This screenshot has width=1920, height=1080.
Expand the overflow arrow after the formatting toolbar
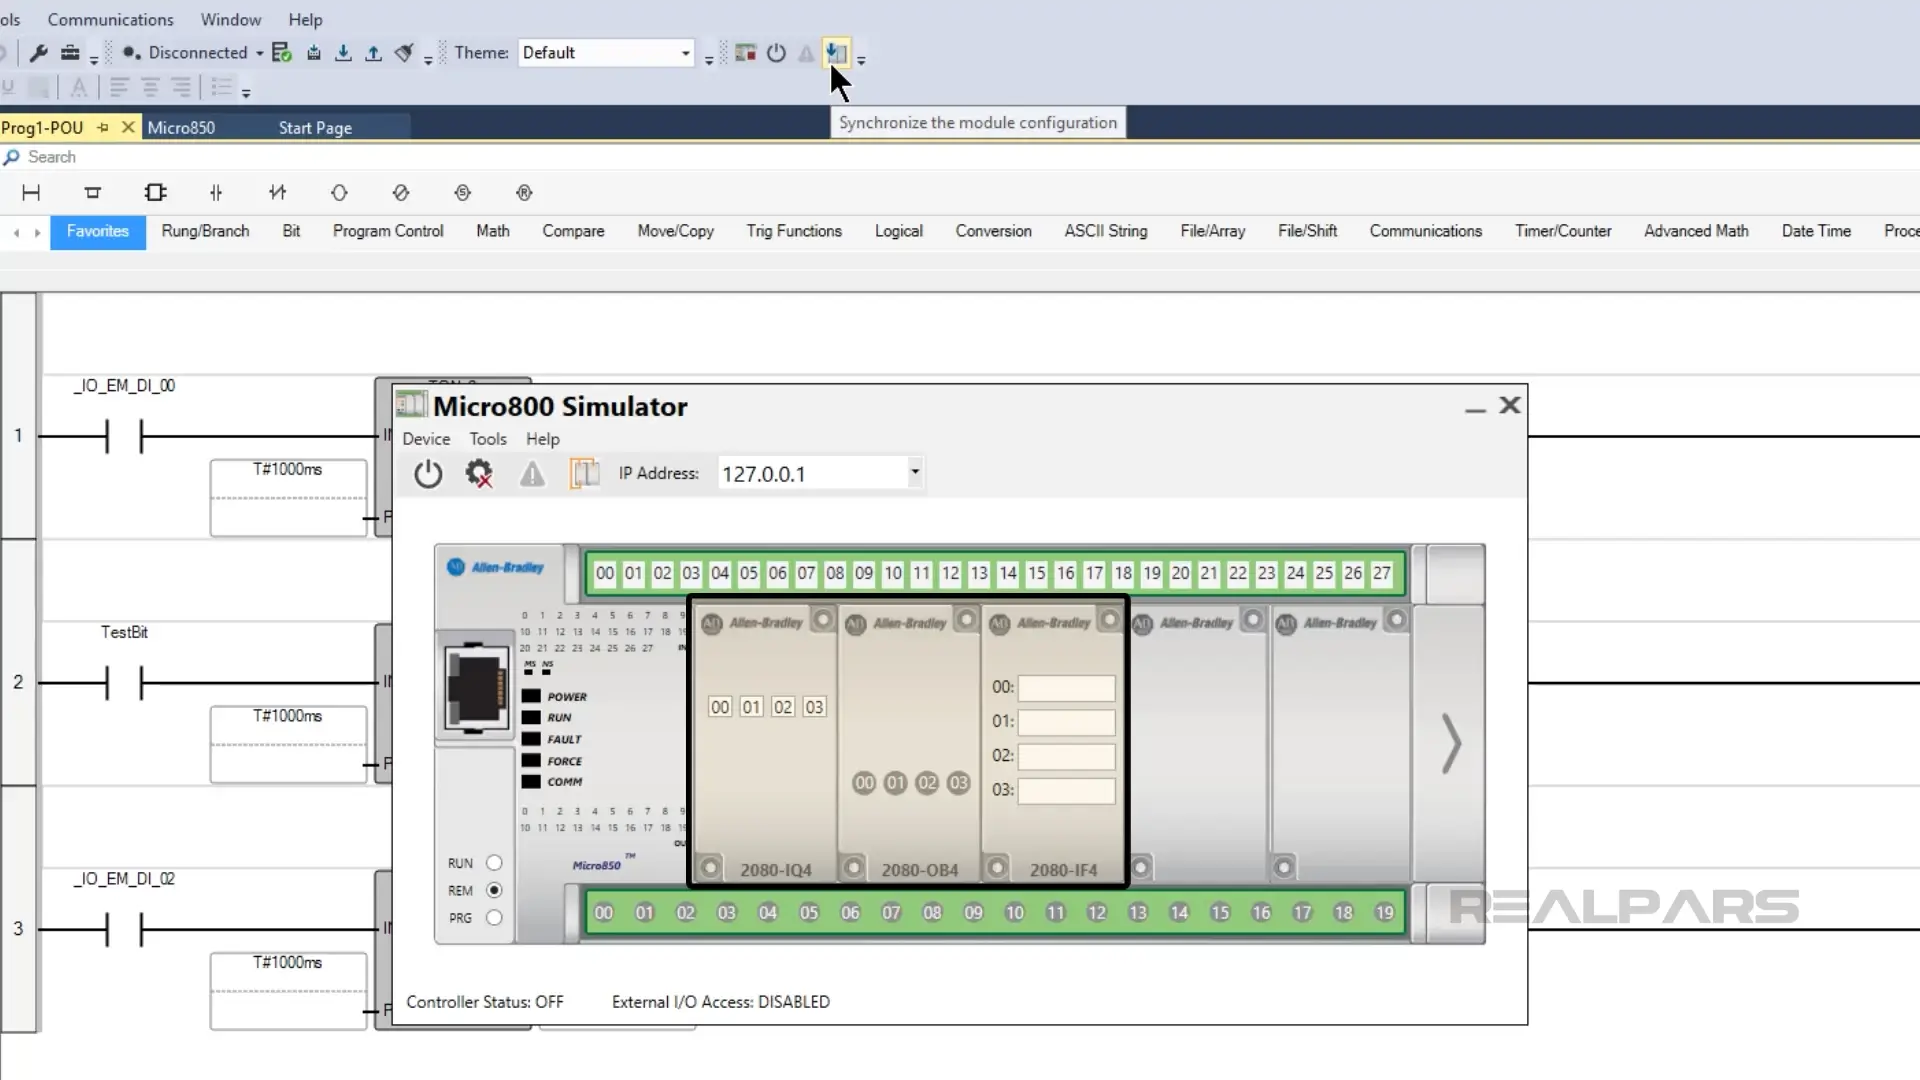point(246,93)
